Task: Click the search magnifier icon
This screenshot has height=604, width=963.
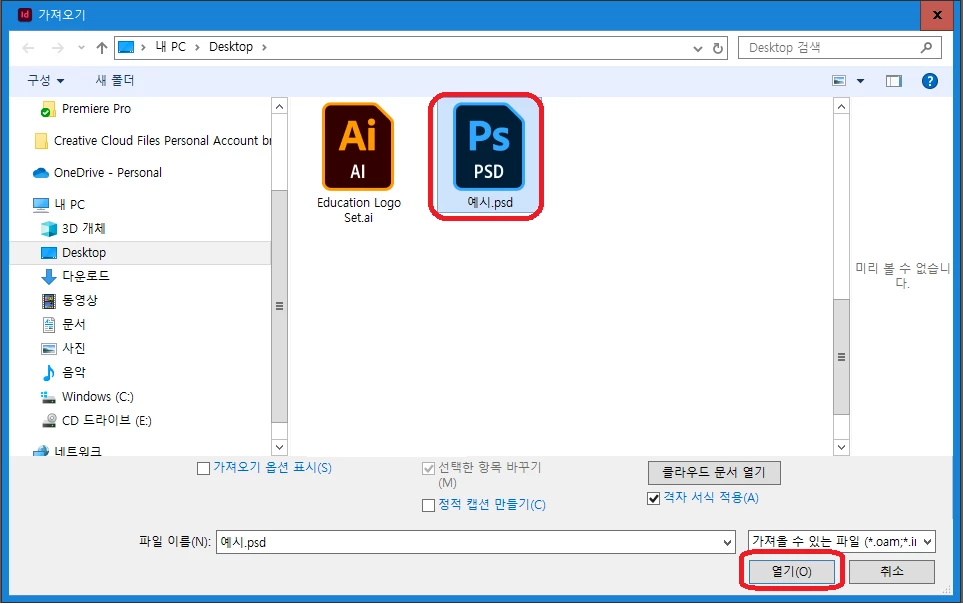Action: (x=927, y=47)
